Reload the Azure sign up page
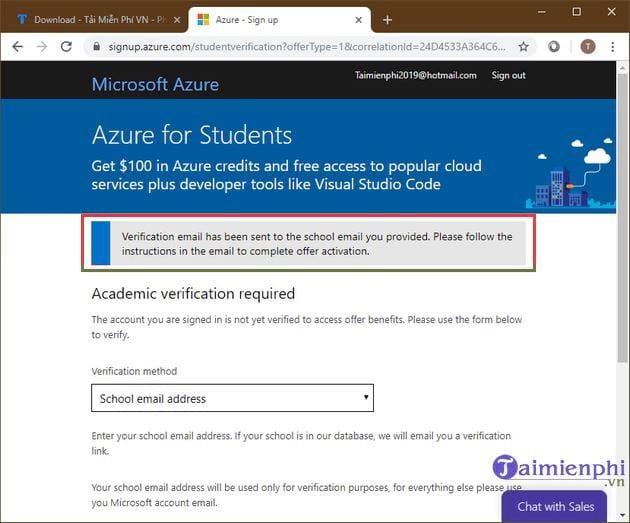The image size is (630, 523). [x=66, y=47]
